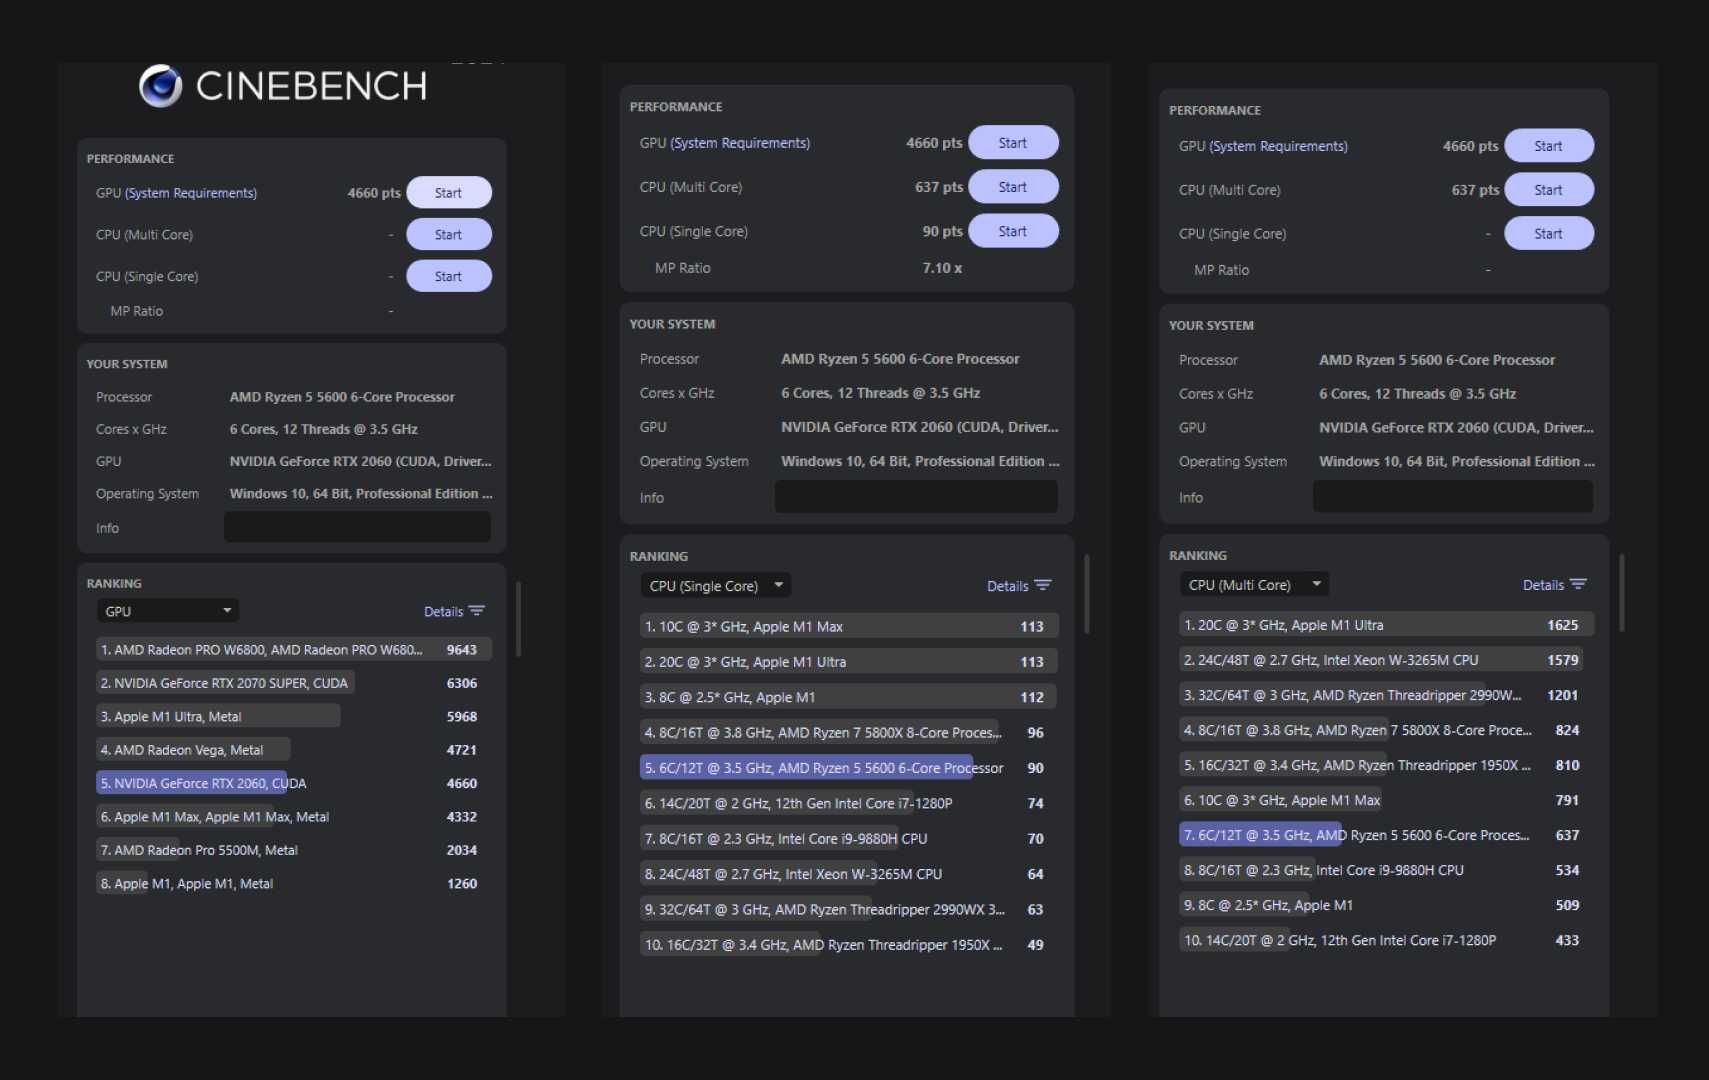Start CPU (Single Core) test in left panel
The width and height of the screenshot is (1709, 1080).
click(449, 277)
